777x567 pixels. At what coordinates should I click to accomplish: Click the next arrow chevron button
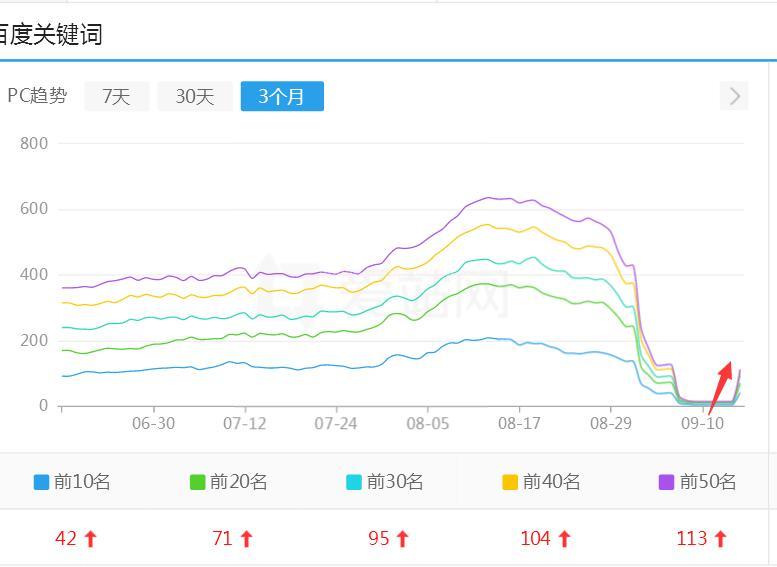(x=734, y=96)
